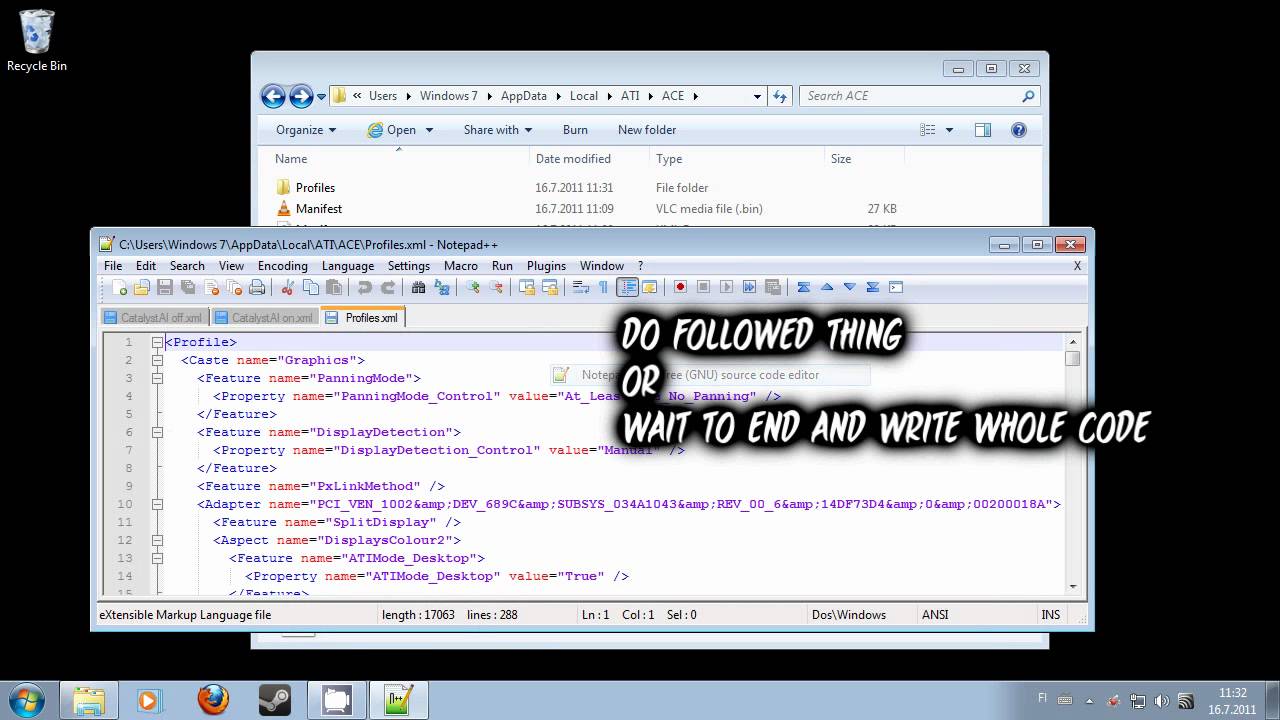The width and height of the screenshot is (1280, 720).
Task: Open the view options dropdown arrow in Explorer
Action: [949, 130]
